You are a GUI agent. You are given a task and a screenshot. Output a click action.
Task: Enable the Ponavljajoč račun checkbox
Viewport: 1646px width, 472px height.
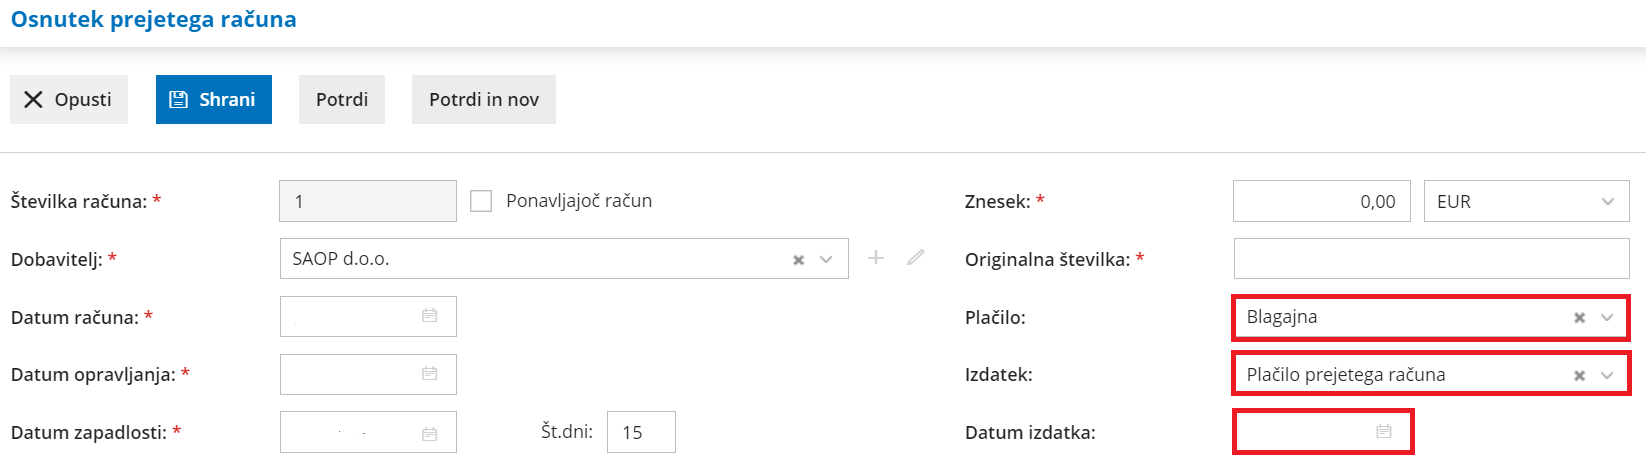[481, 201]
